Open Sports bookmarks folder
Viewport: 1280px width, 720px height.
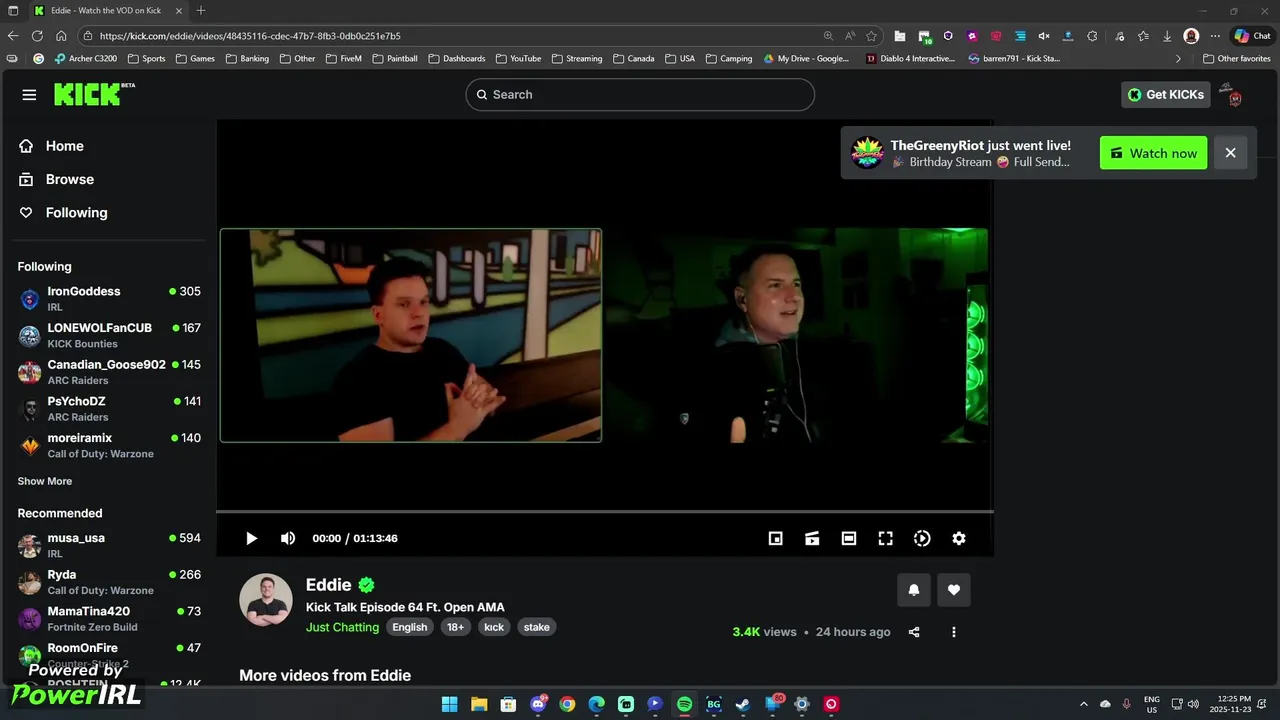[145, 59]
